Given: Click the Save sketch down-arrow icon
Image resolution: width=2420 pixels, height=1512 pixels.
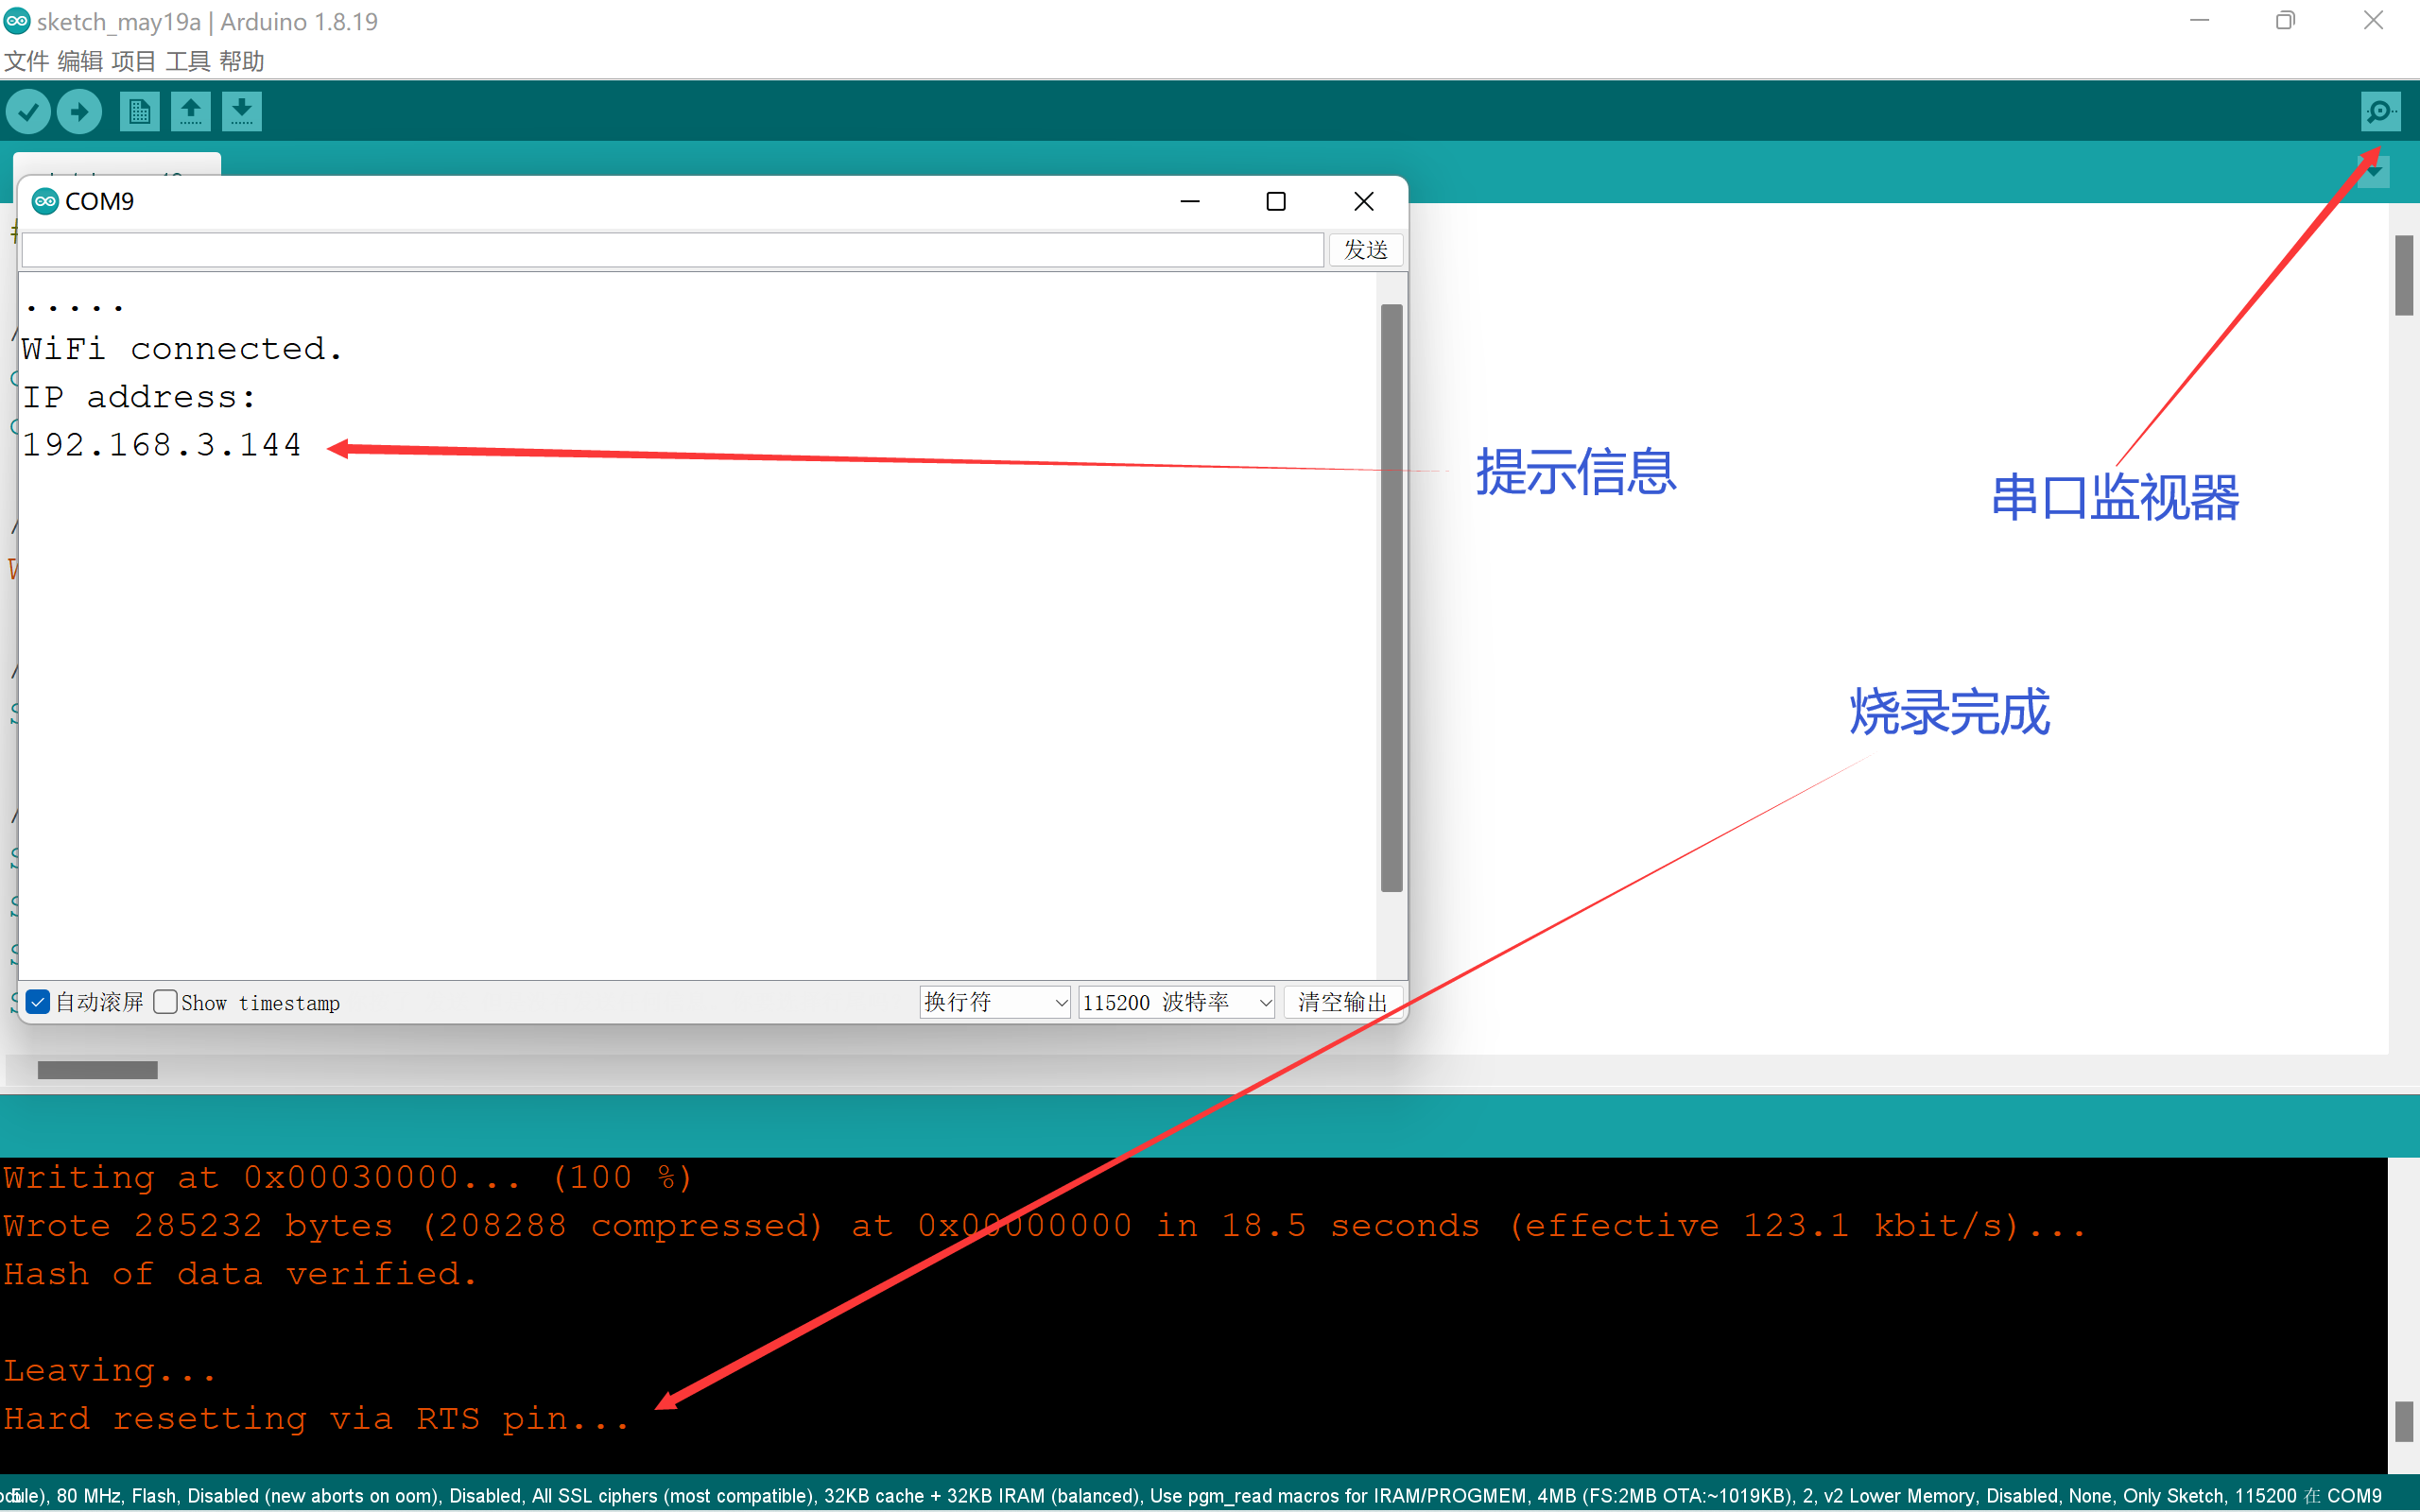Looking at the screenshot, I should pos(242,111).
